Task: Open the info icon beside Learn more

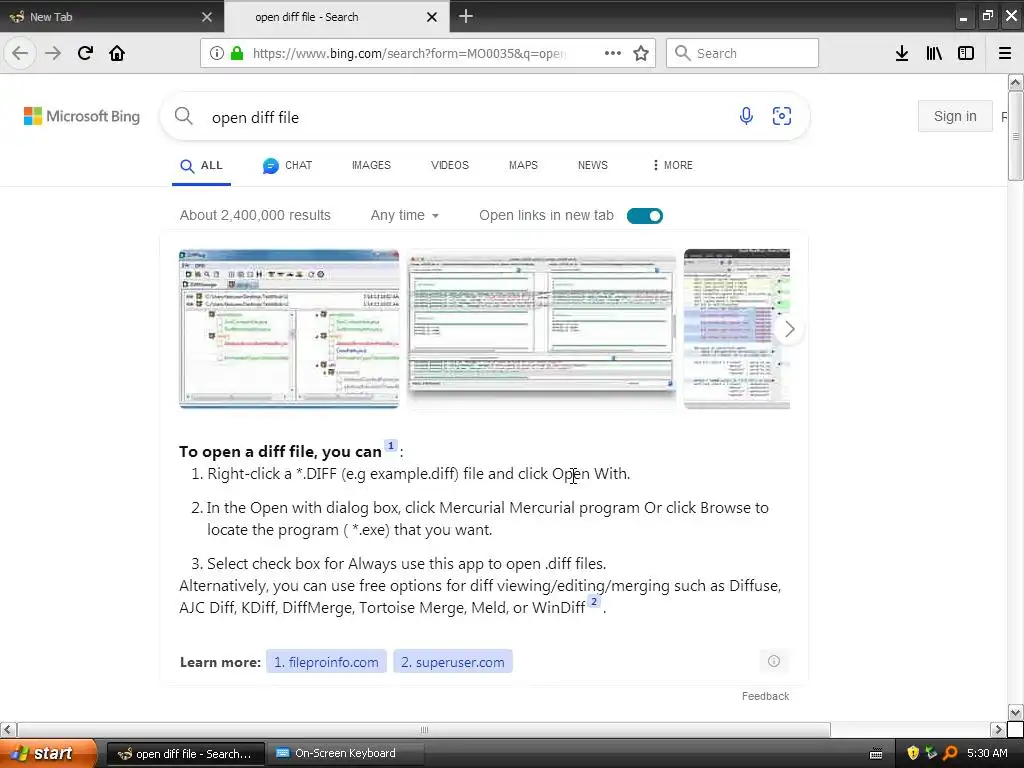Action: pos(774,661)
